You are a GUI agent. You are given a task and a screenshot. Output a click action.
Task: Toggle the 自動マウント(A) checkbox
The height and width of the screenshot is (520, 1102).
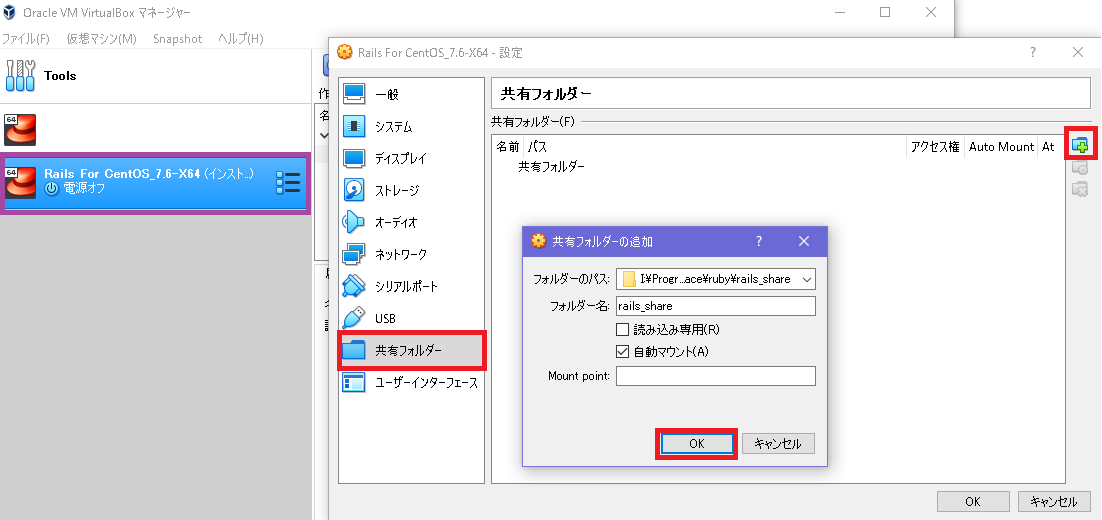[622, 351]
